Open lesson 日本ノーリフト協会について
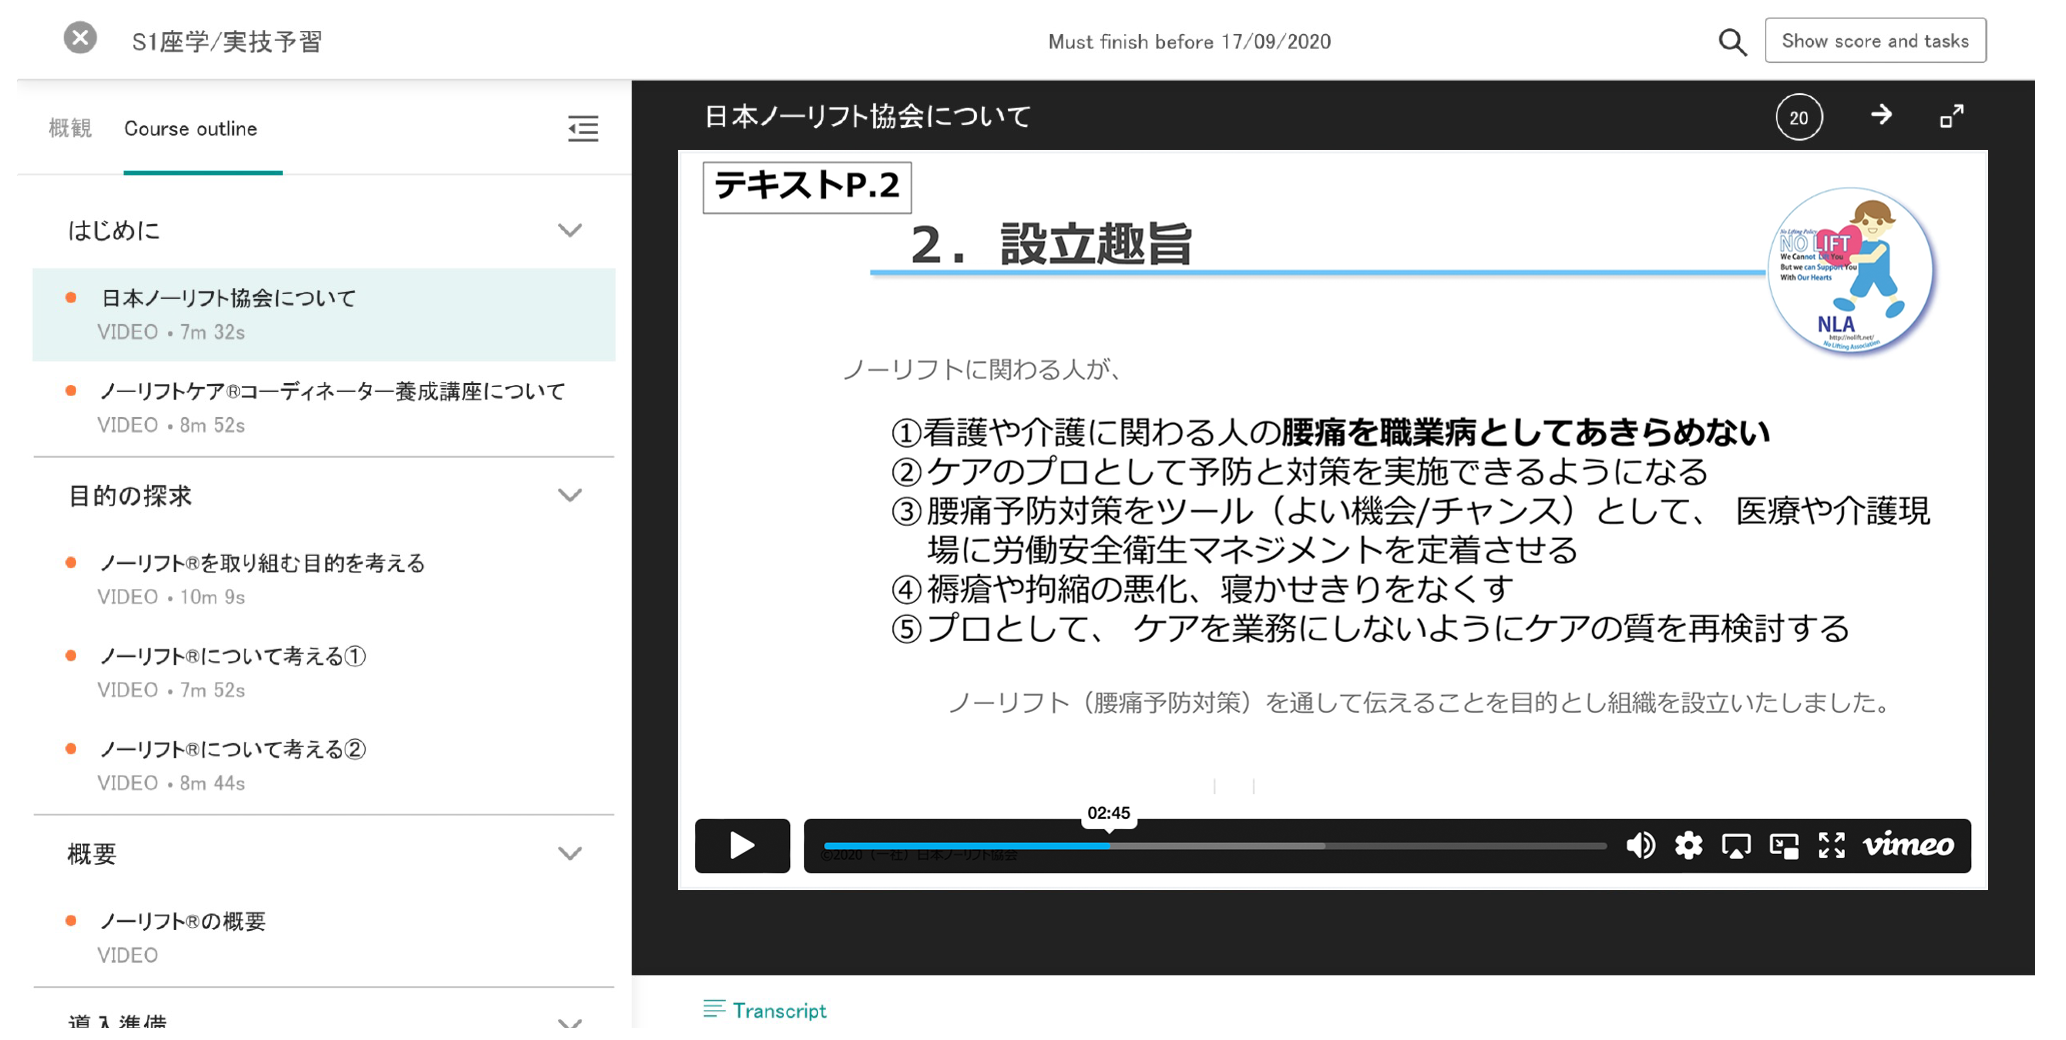 (x=324, y=314)
